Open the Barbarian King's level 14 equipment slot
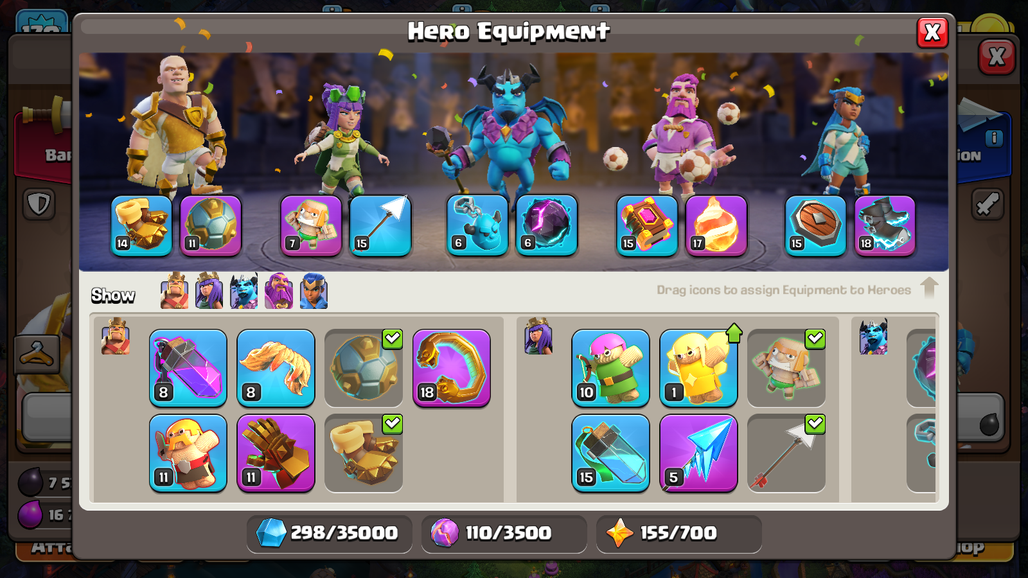This screenshot has height=578, width=1028. click(142, 225)
